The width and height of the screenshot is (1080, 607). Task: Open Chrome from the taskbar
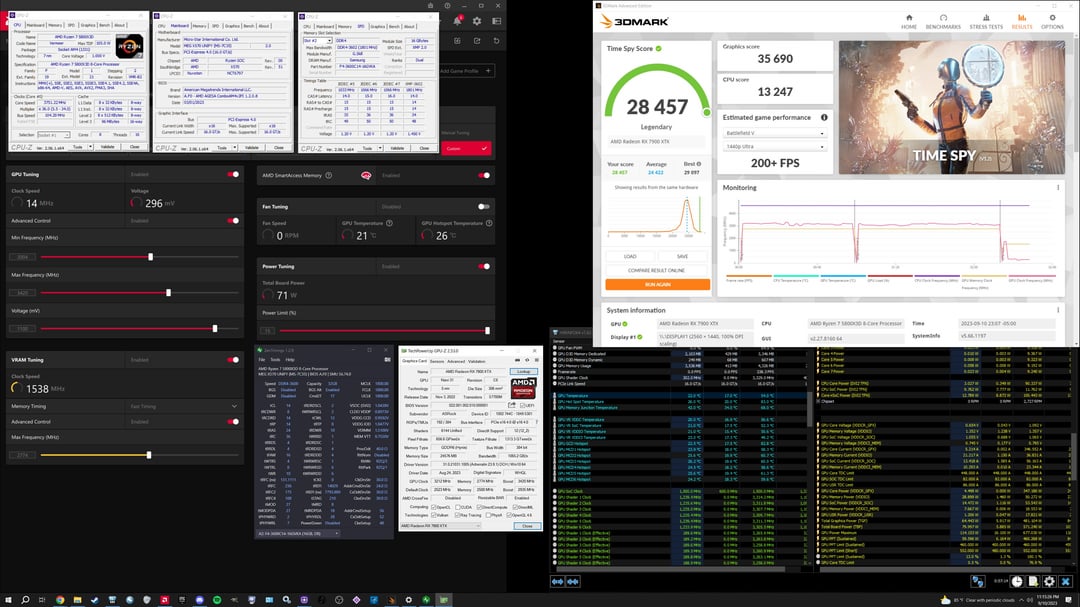60,600
